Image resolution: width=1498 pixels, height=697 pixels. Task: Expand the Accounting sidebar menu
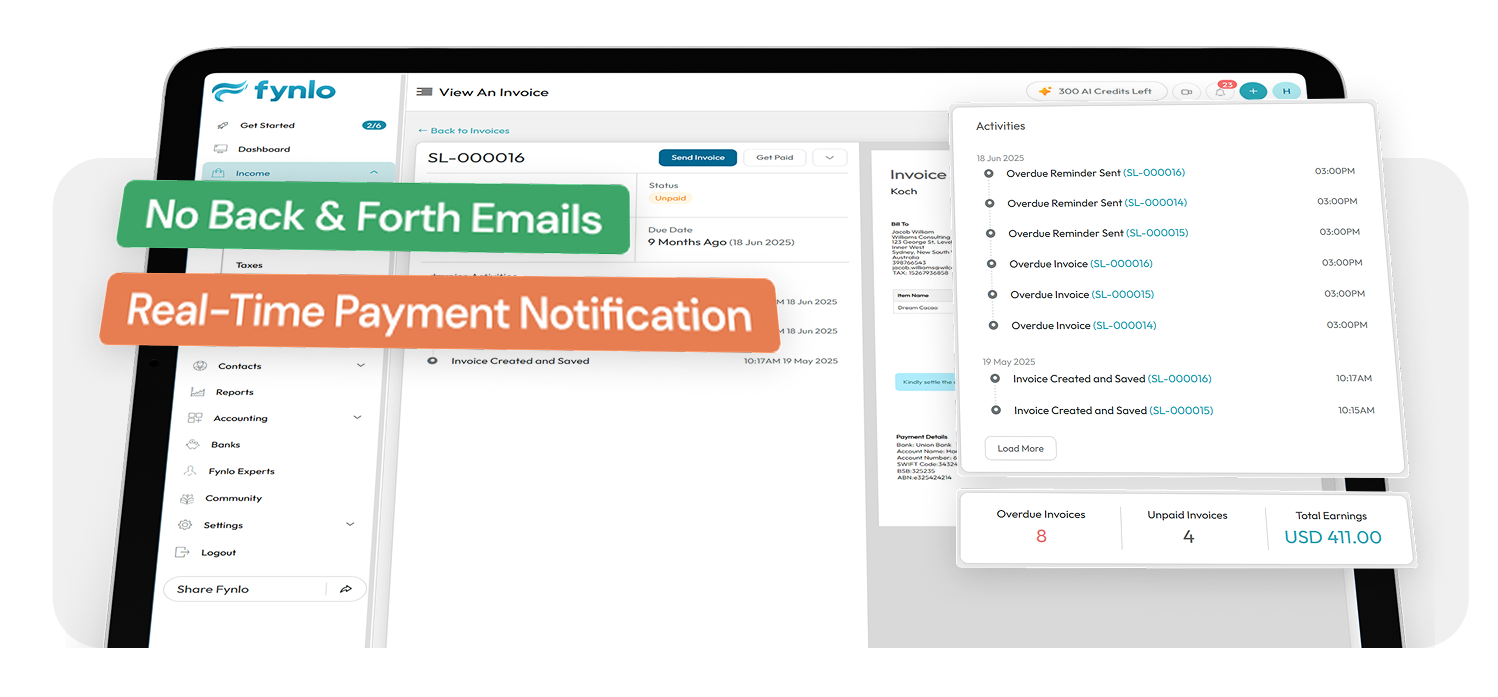(357, 418)
